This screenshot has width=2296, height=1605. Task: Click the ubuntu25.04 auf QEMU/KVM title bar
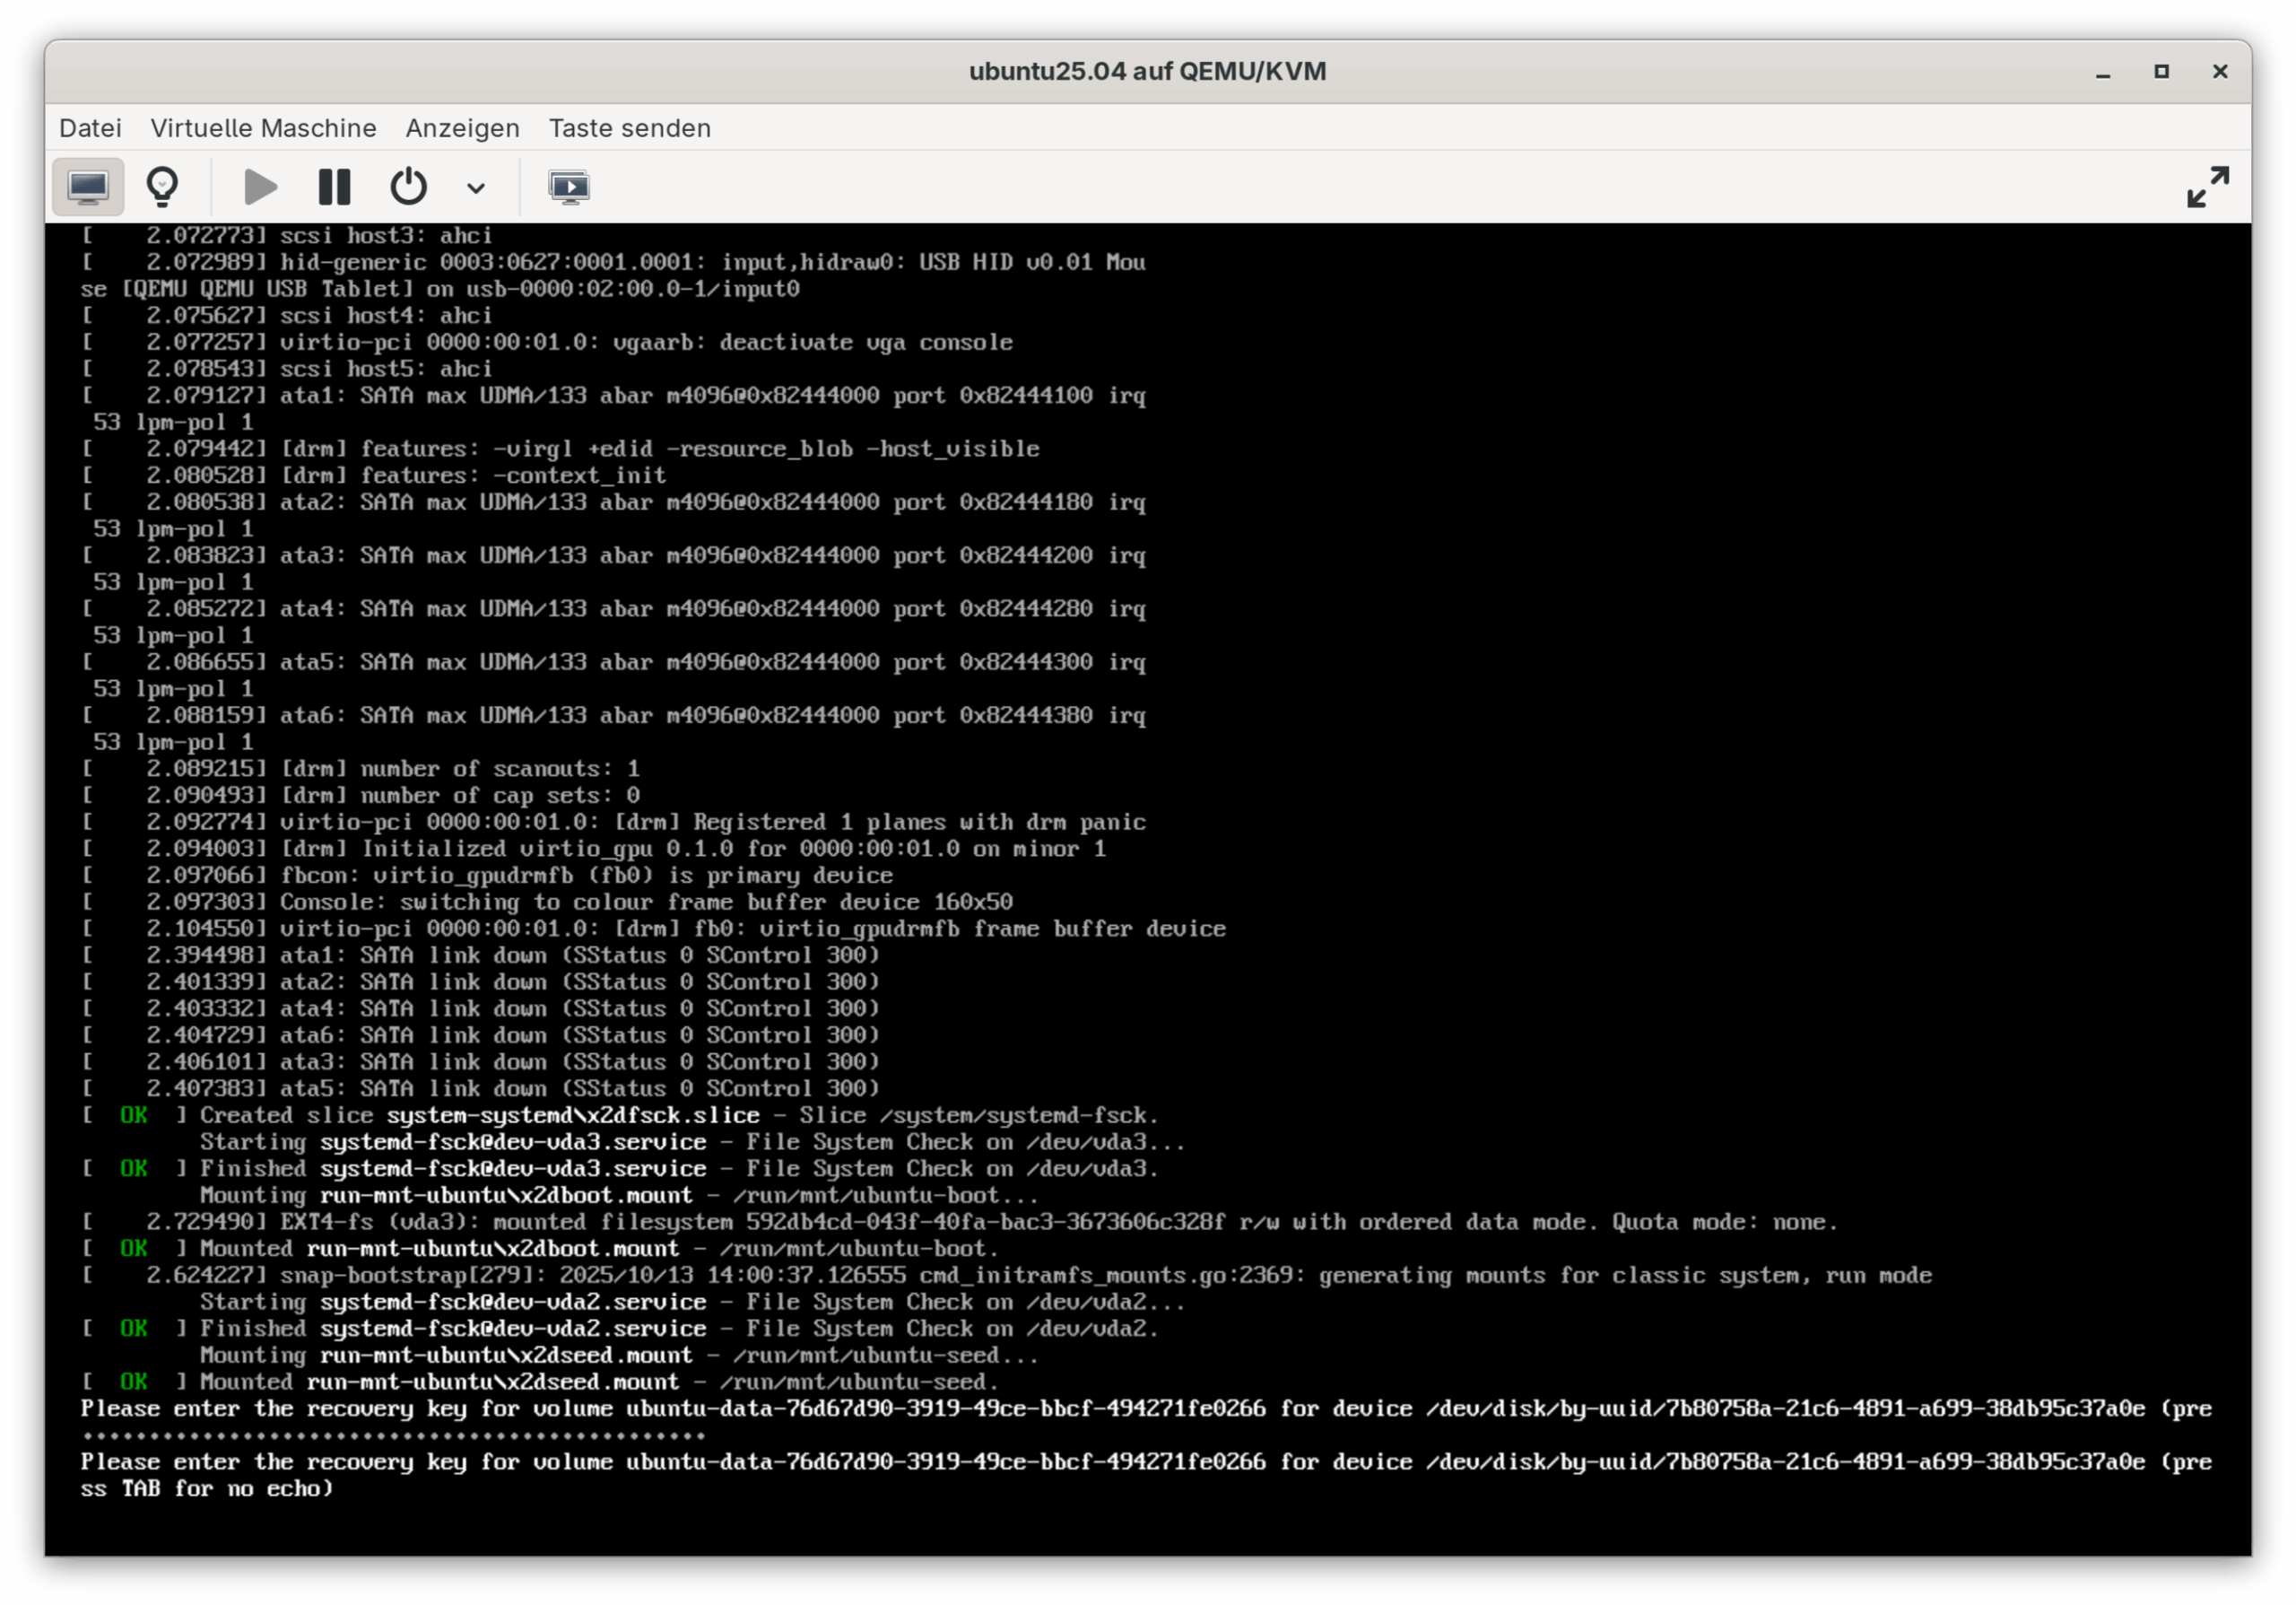(1146, 72)
